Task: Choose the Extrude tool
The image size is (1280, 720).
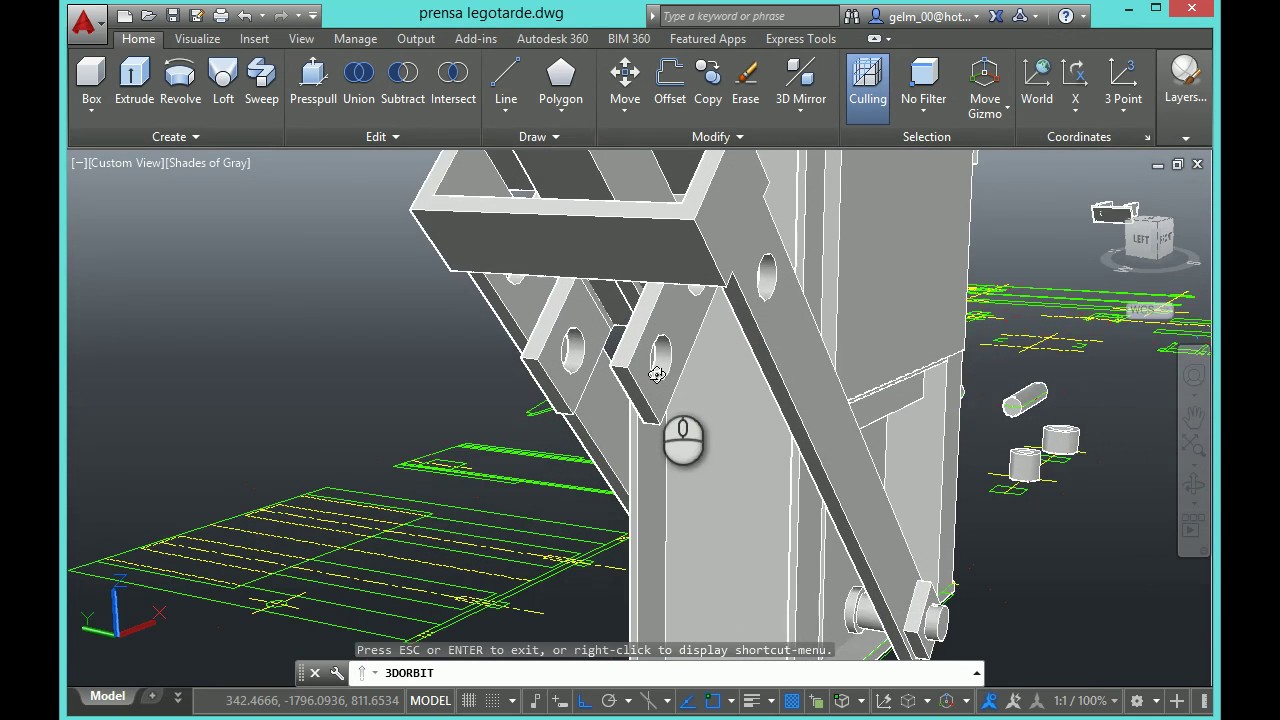Action: point(134,82)
